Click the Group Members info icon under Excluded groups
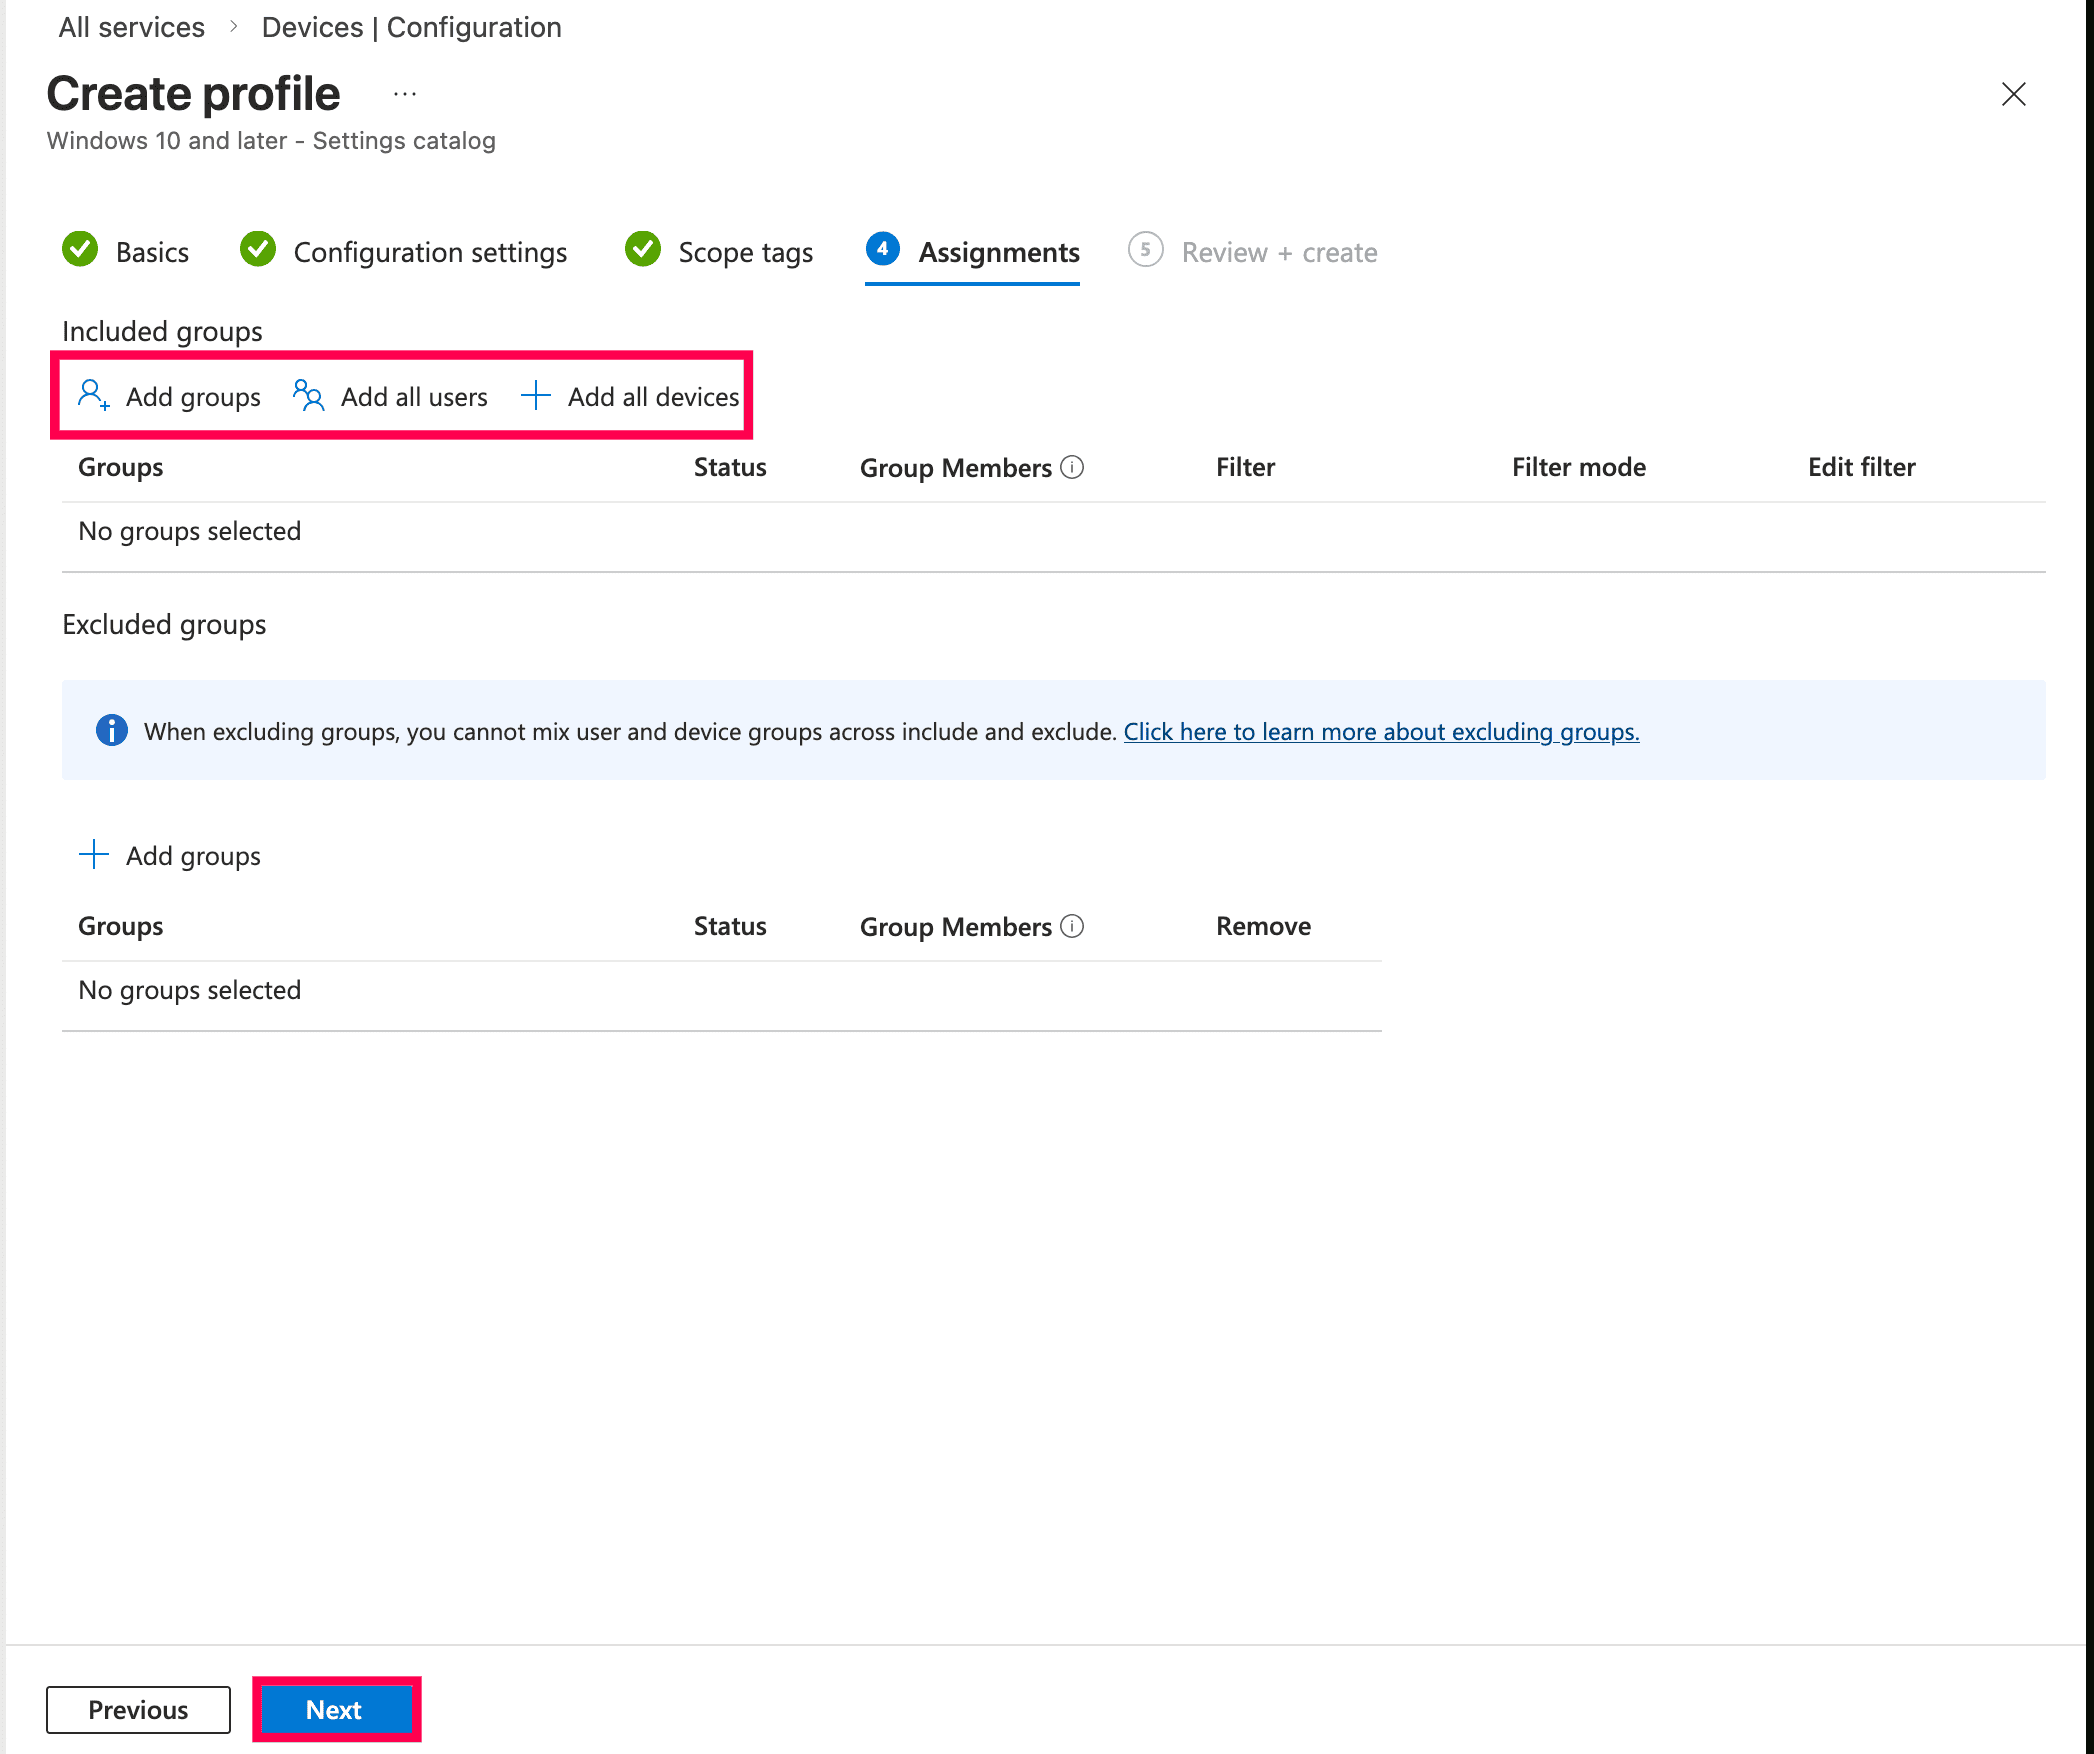This screenshot has height=1754, width=2094. click(x=1073, y=927)
